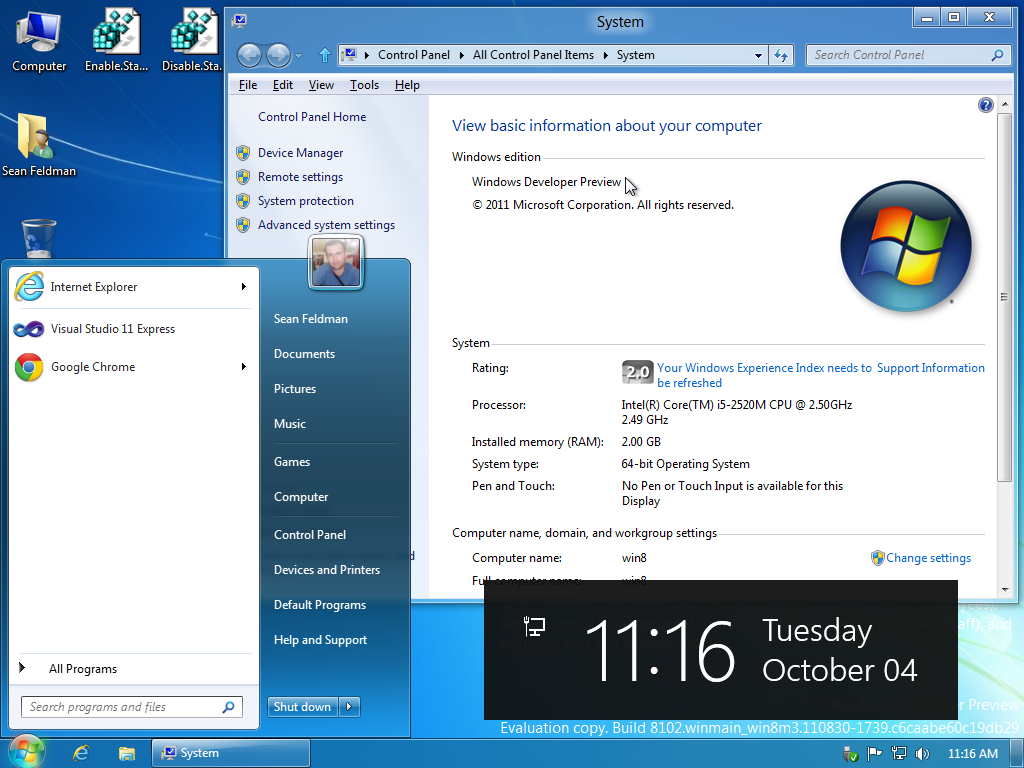Select the Enable.Sta... registry file icon
Screen dimensions: 1024x768
click(x=116, y=41)
